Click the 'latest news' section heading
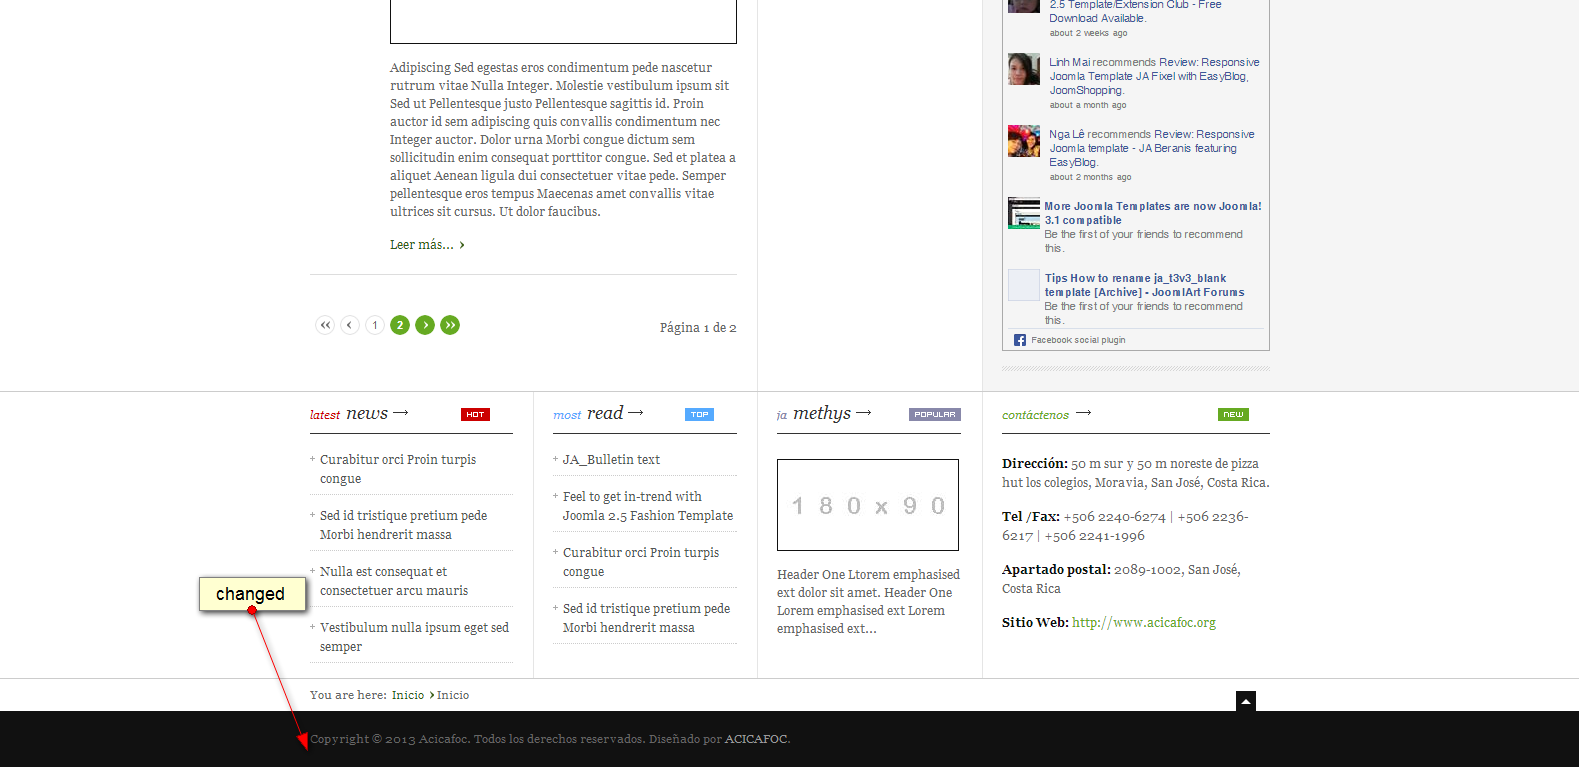The image size is (1579, 767). (359, 413)
